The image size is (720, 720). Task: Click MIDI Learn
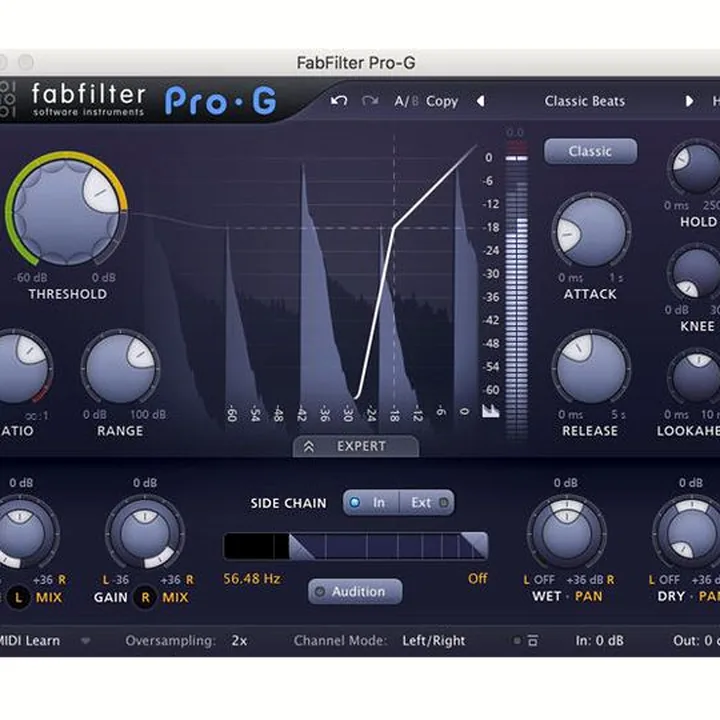(29, 641)
